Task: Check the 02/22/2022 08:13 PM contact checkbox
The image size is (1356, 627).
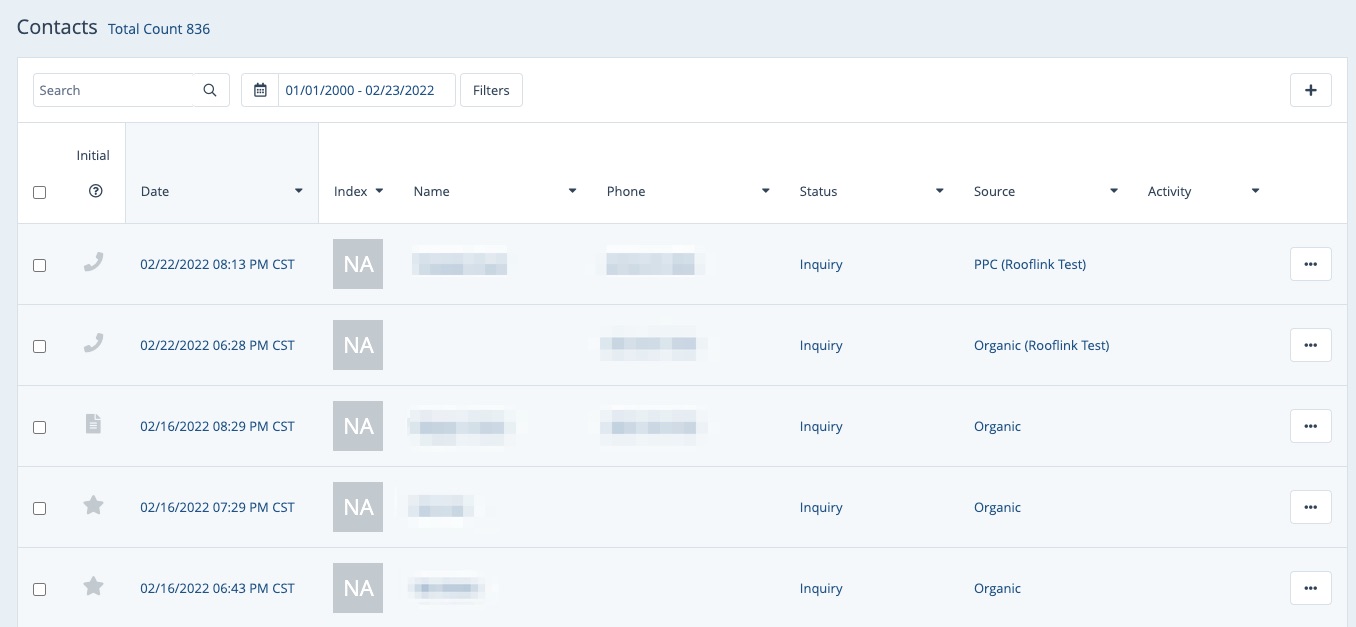Action: coord(40,265)
